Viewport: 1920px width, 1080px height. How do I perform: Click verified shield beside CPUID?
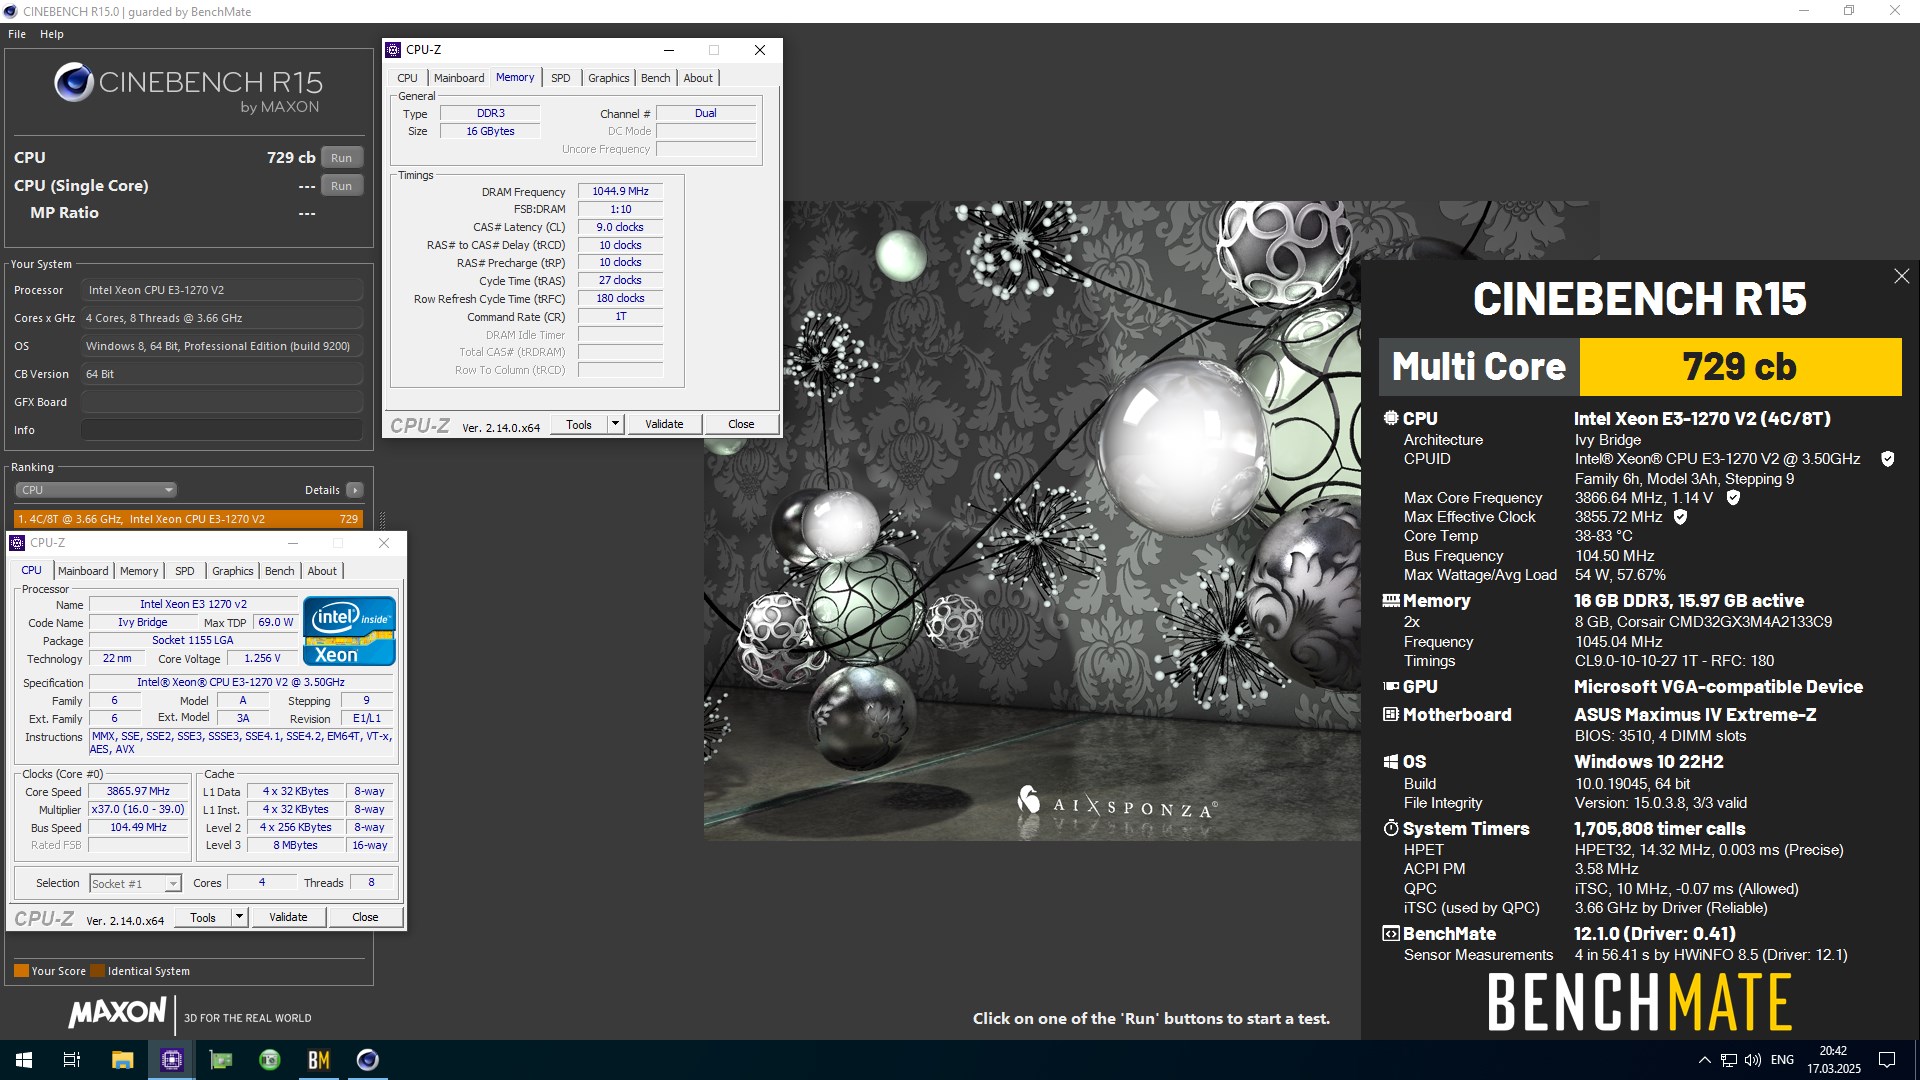1888,459
